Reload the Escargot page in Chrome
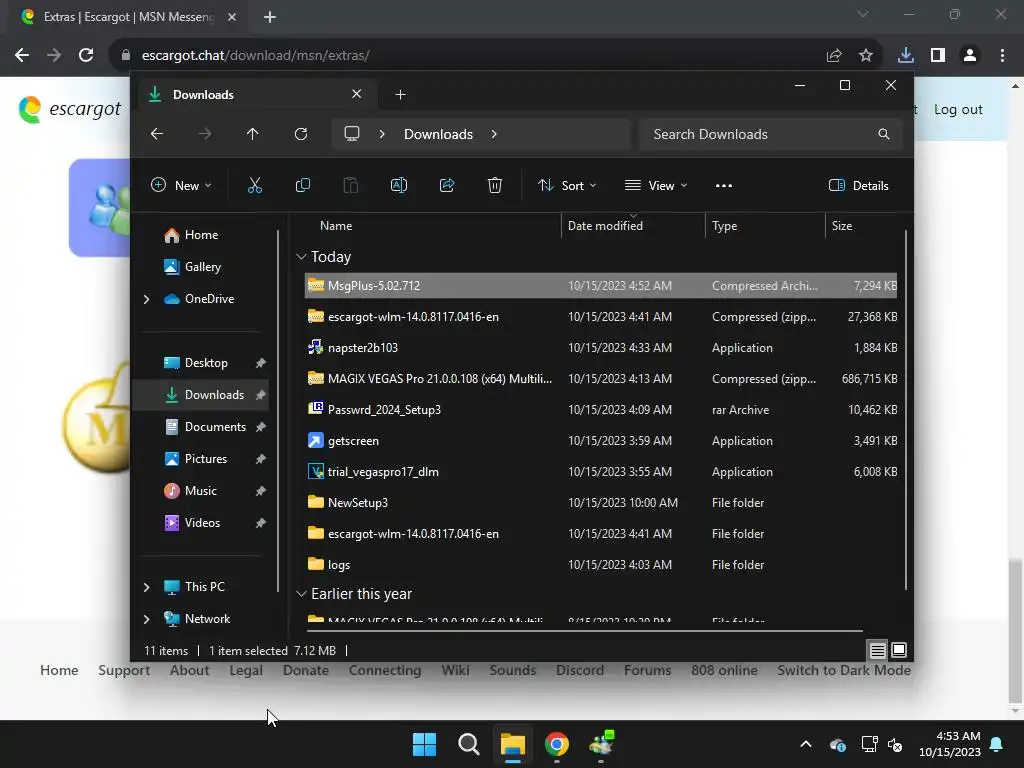 [86, 56]
